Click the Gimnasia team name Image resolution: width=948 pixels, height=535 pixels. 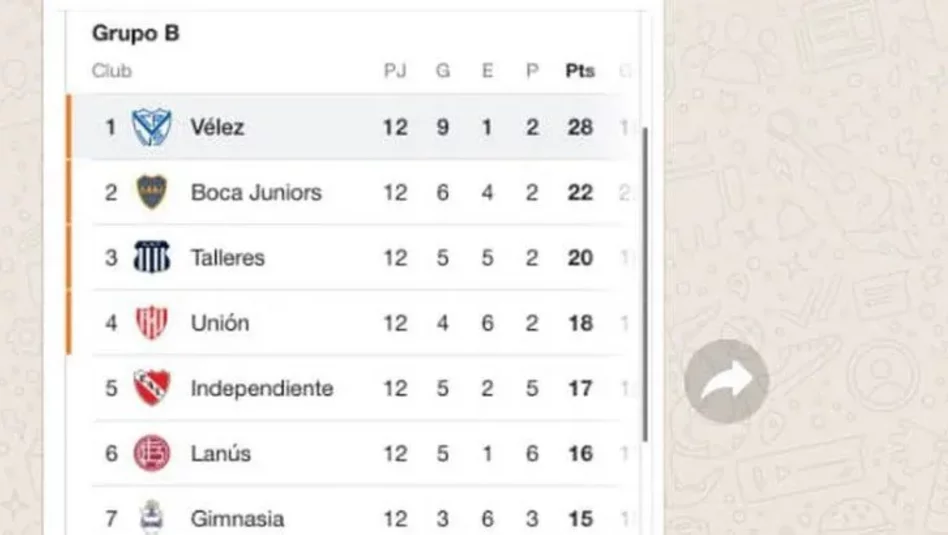point(238,519)
